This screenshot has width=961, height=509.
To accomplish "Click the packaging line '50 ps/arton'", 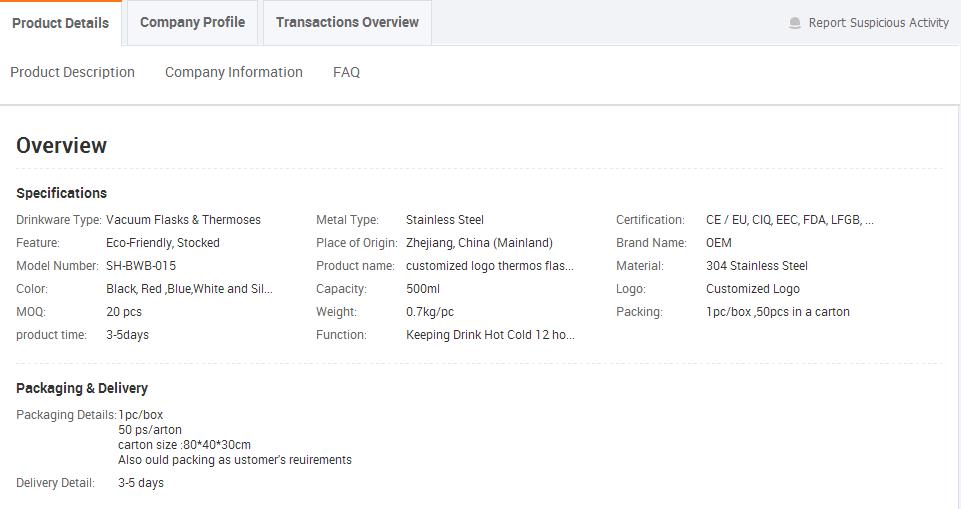I will 150,429.
